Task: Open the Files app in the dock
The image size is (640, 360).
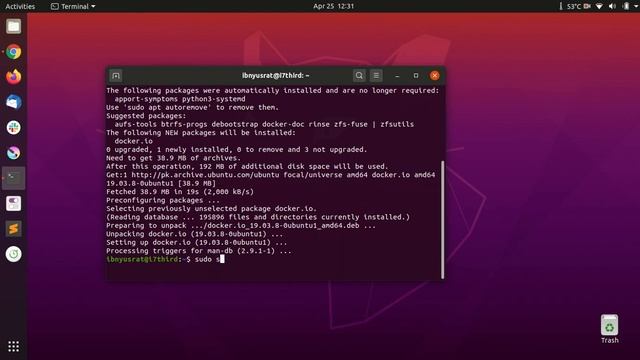Action: tap(13, 27)
